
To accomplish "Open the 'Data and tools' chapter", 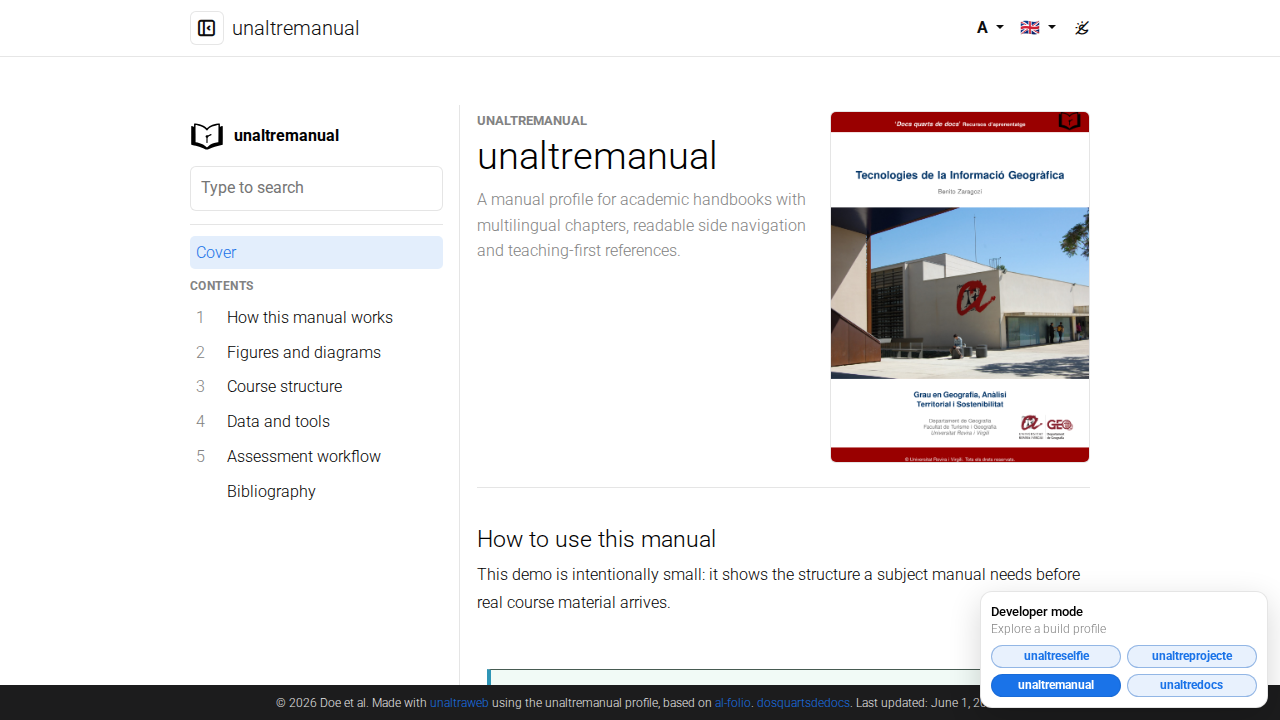I will click(278, 422).
